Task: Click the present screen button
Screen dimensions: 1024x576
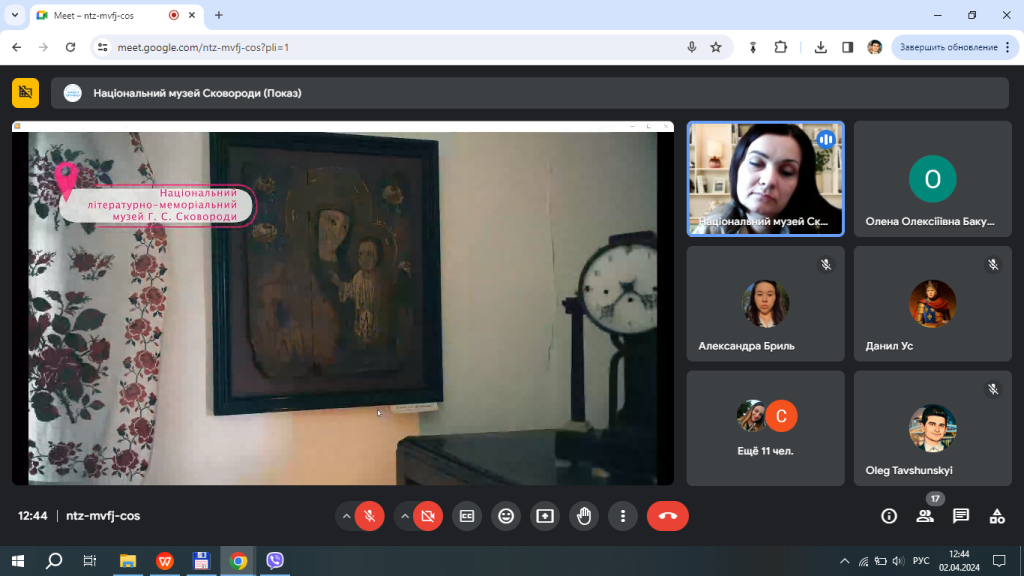Action: [545, 516]
